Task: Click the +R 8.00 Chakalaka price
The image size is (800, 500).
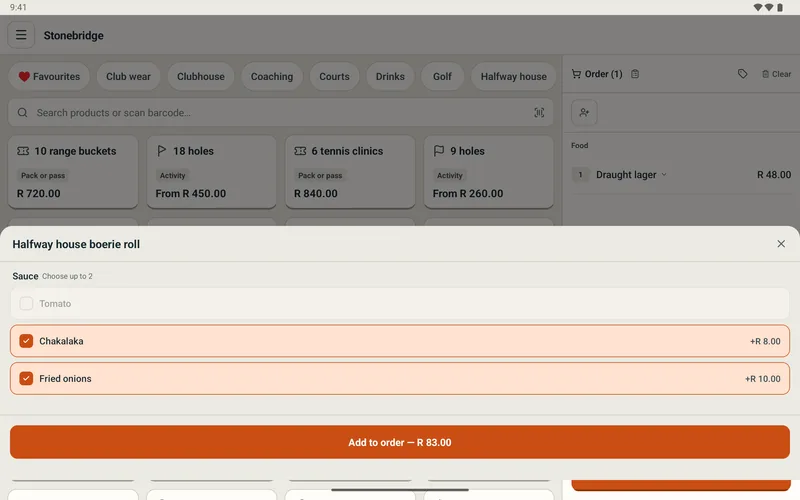Action: 765,341
